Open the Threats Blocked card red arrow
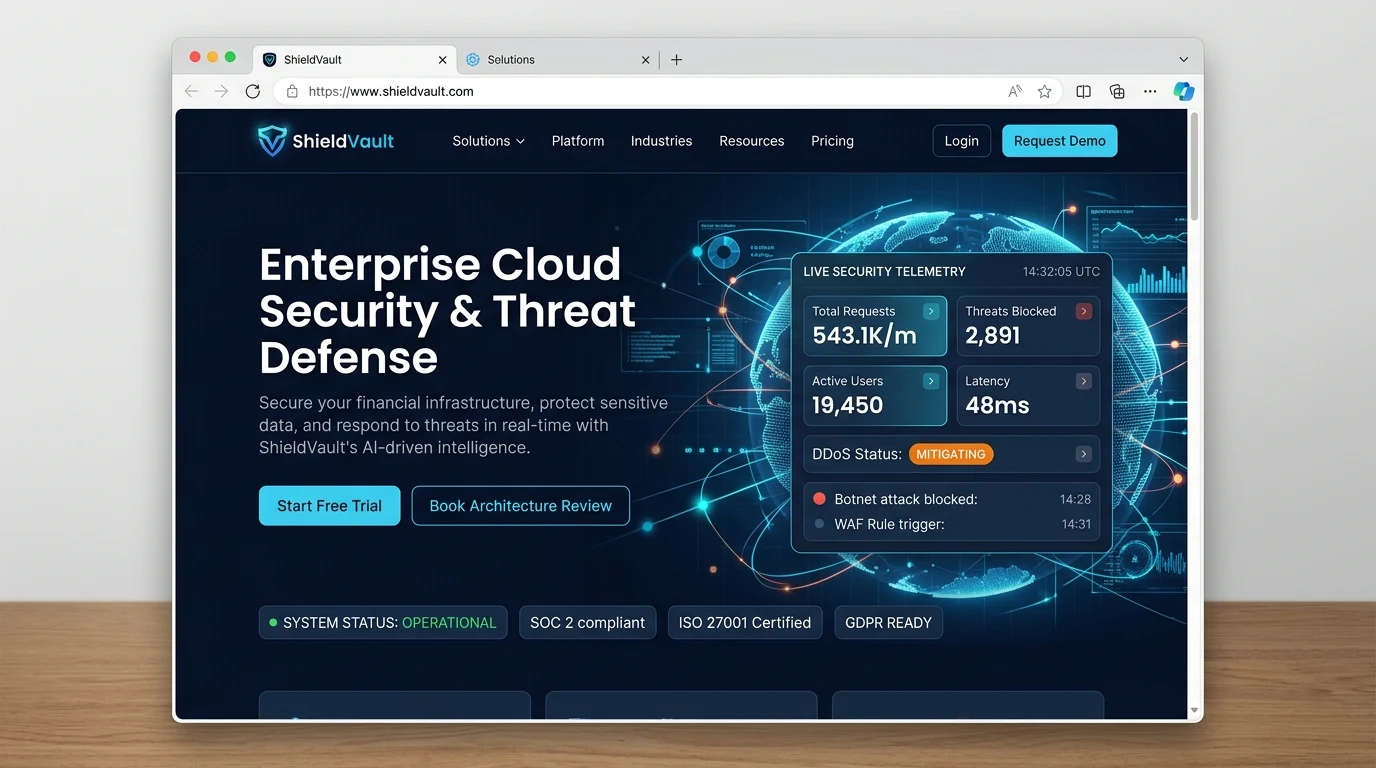This screenshot has height=768, width=1376. [1083, 311]
